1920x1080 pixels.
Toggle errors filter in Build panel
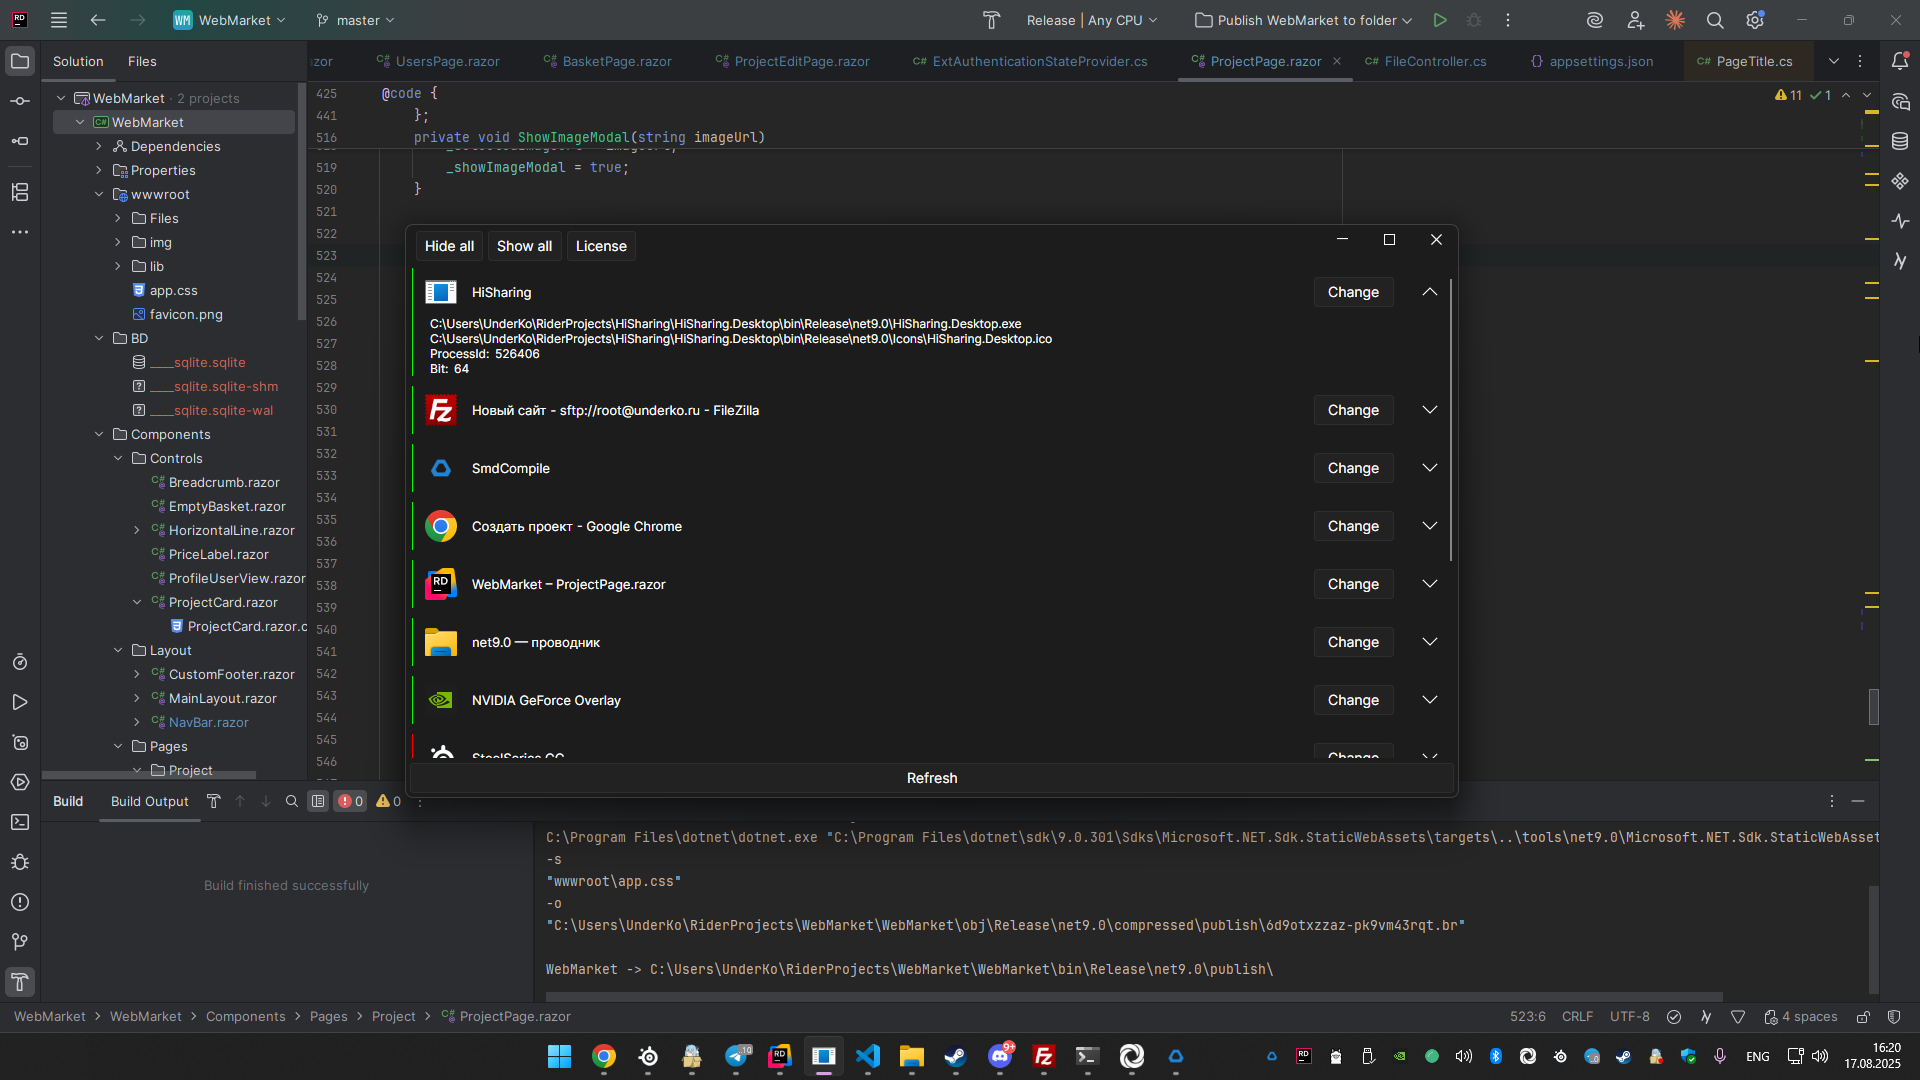(350, 801)
